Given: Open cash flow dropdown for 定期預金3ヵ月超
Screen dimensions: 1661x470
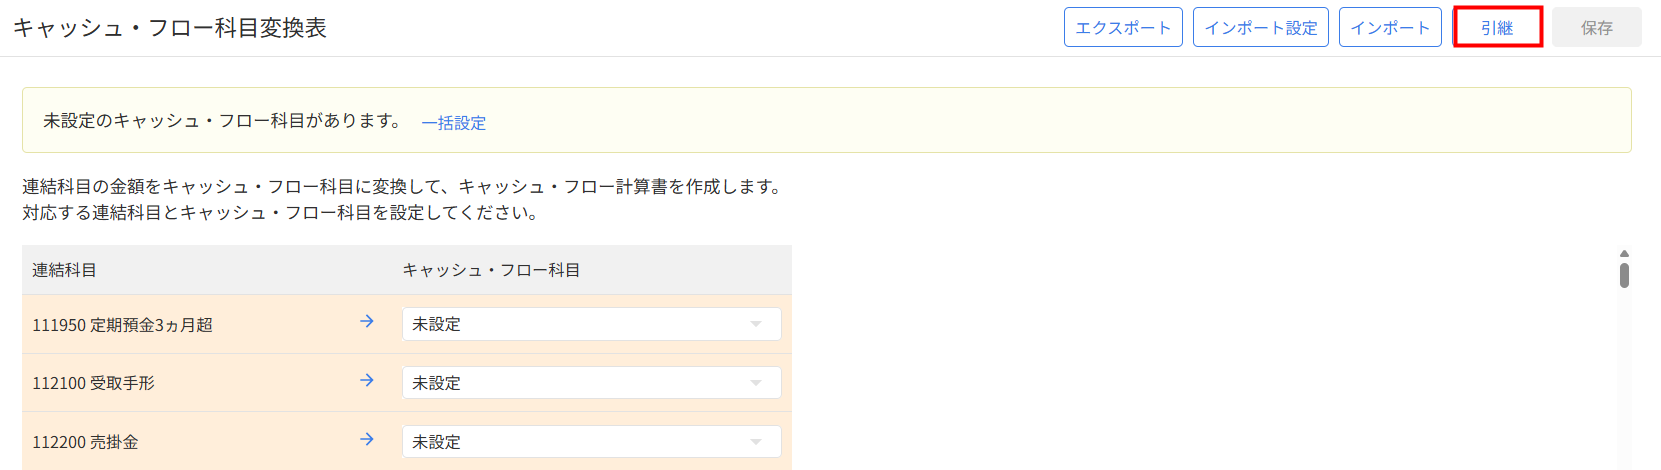Looking at the screenshot, I should click(x=590, y=324).
